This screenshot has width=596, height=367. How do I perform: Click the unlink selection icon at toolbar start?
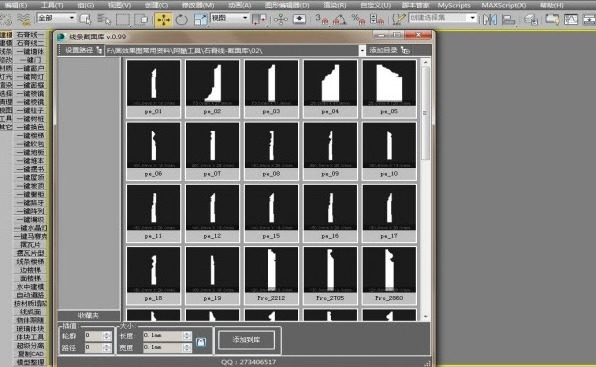[x=6, y=19]
